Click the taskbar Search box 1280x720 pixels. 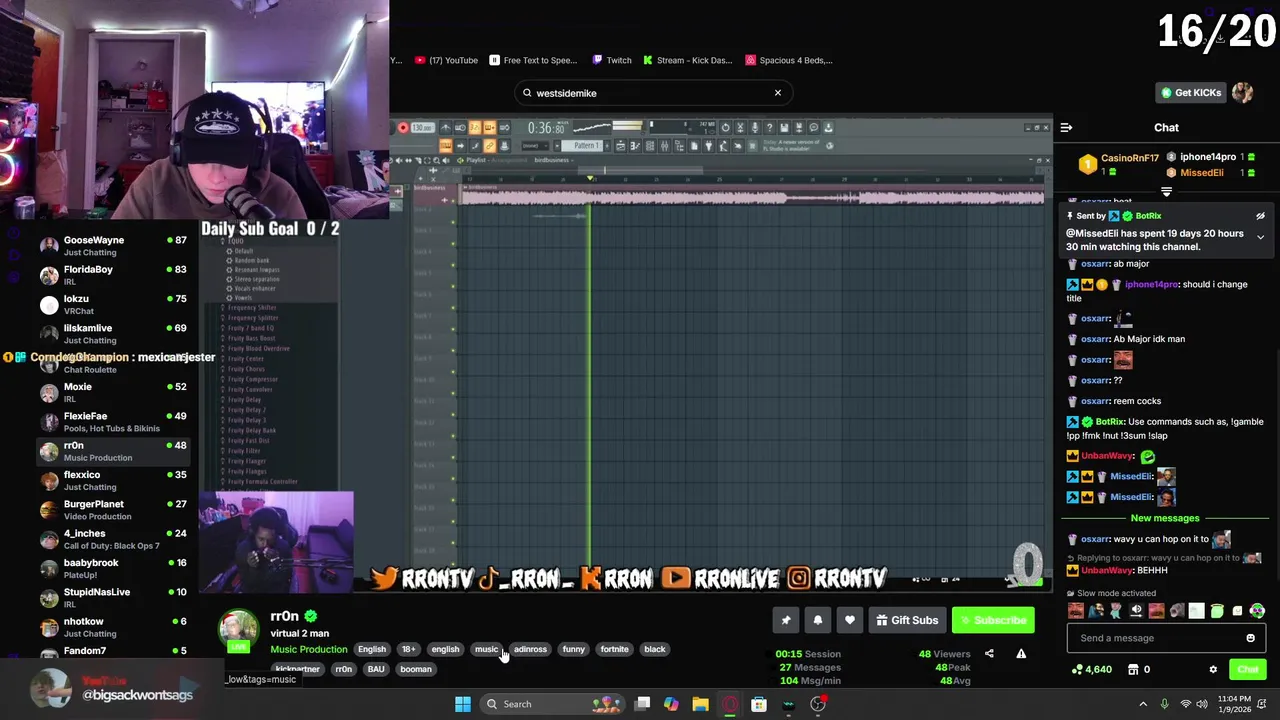(x=550, y=704)
